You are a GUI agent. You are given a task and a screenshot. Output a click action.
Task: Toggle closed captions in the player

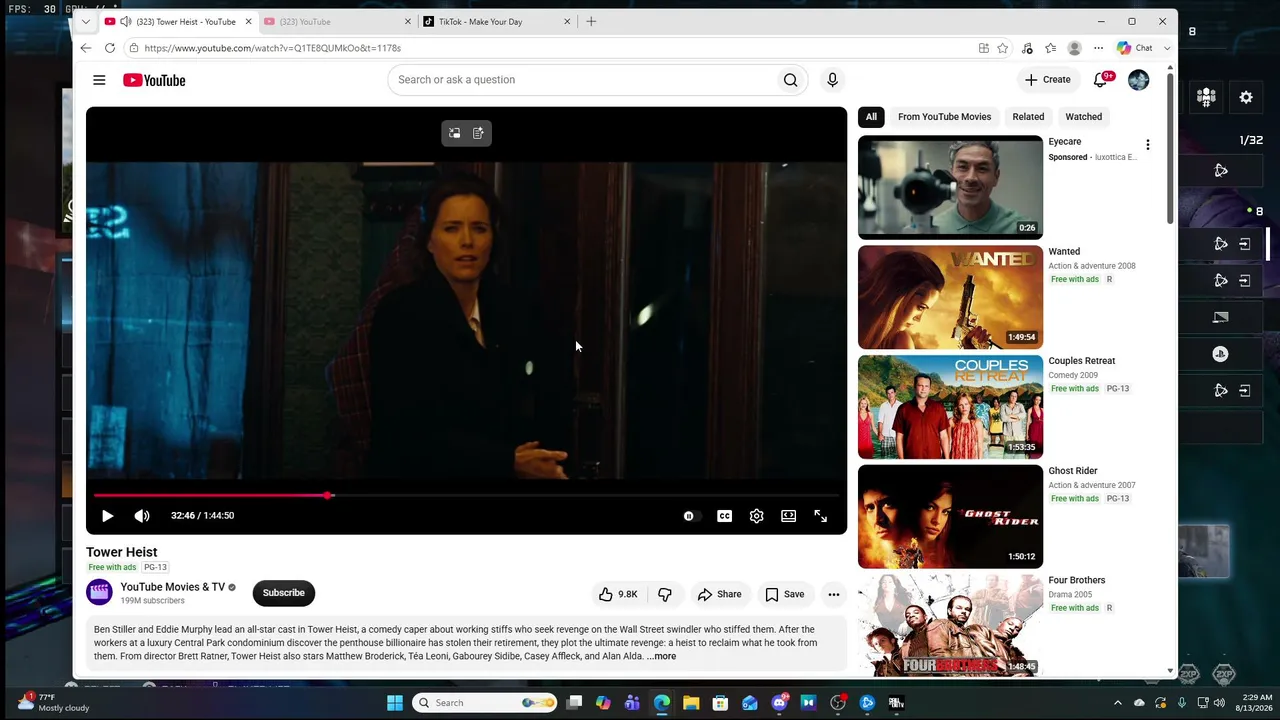pos(724,516)
